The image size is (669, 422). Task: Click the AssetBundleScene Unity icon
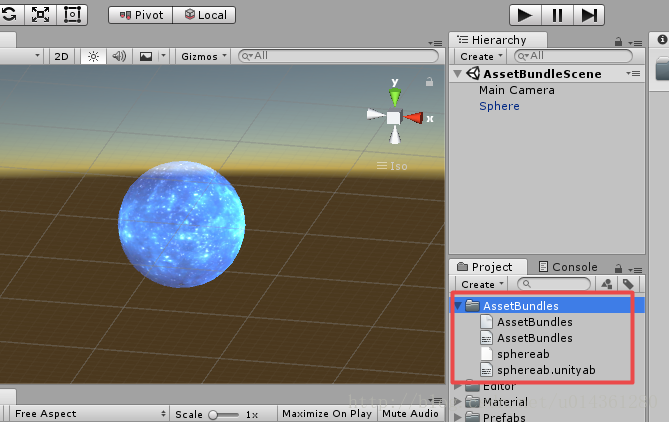pos(473,73)
